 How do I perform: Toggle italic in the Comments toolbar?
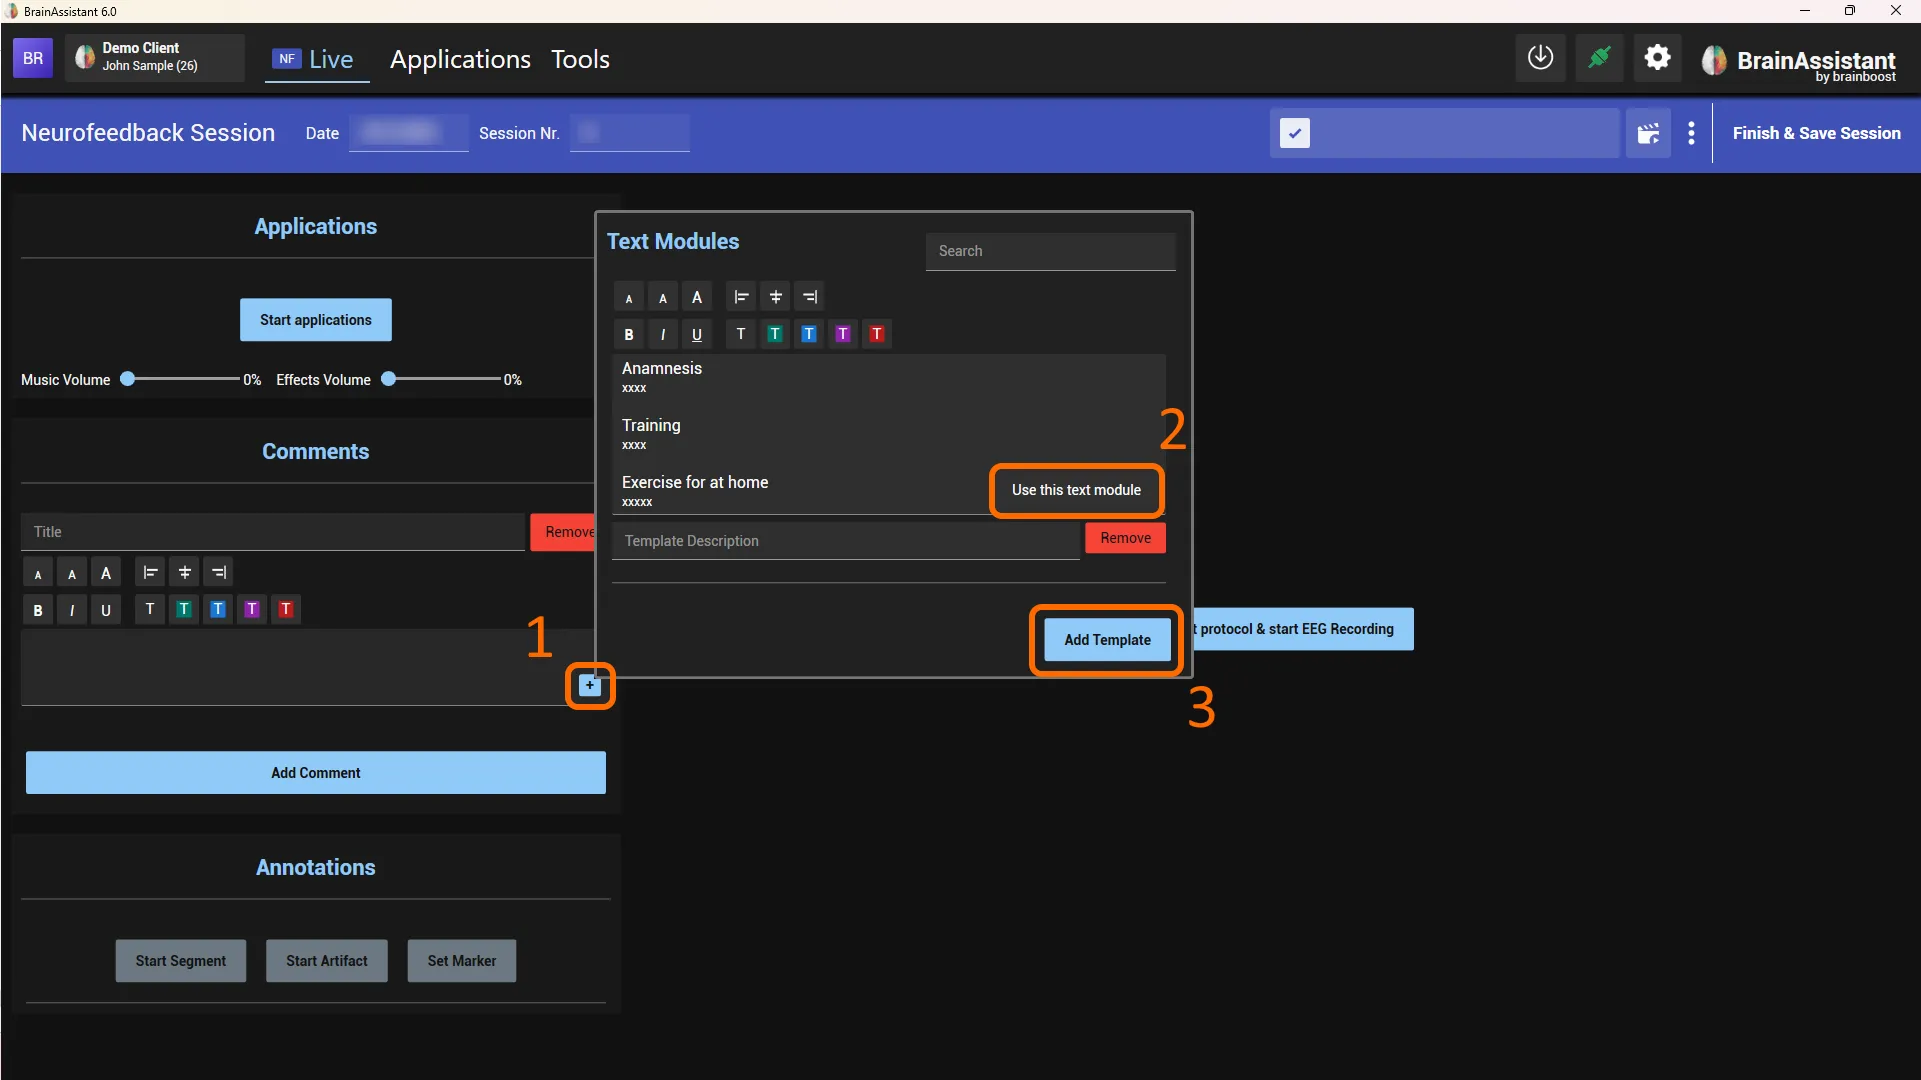click(x=72, y=610)
